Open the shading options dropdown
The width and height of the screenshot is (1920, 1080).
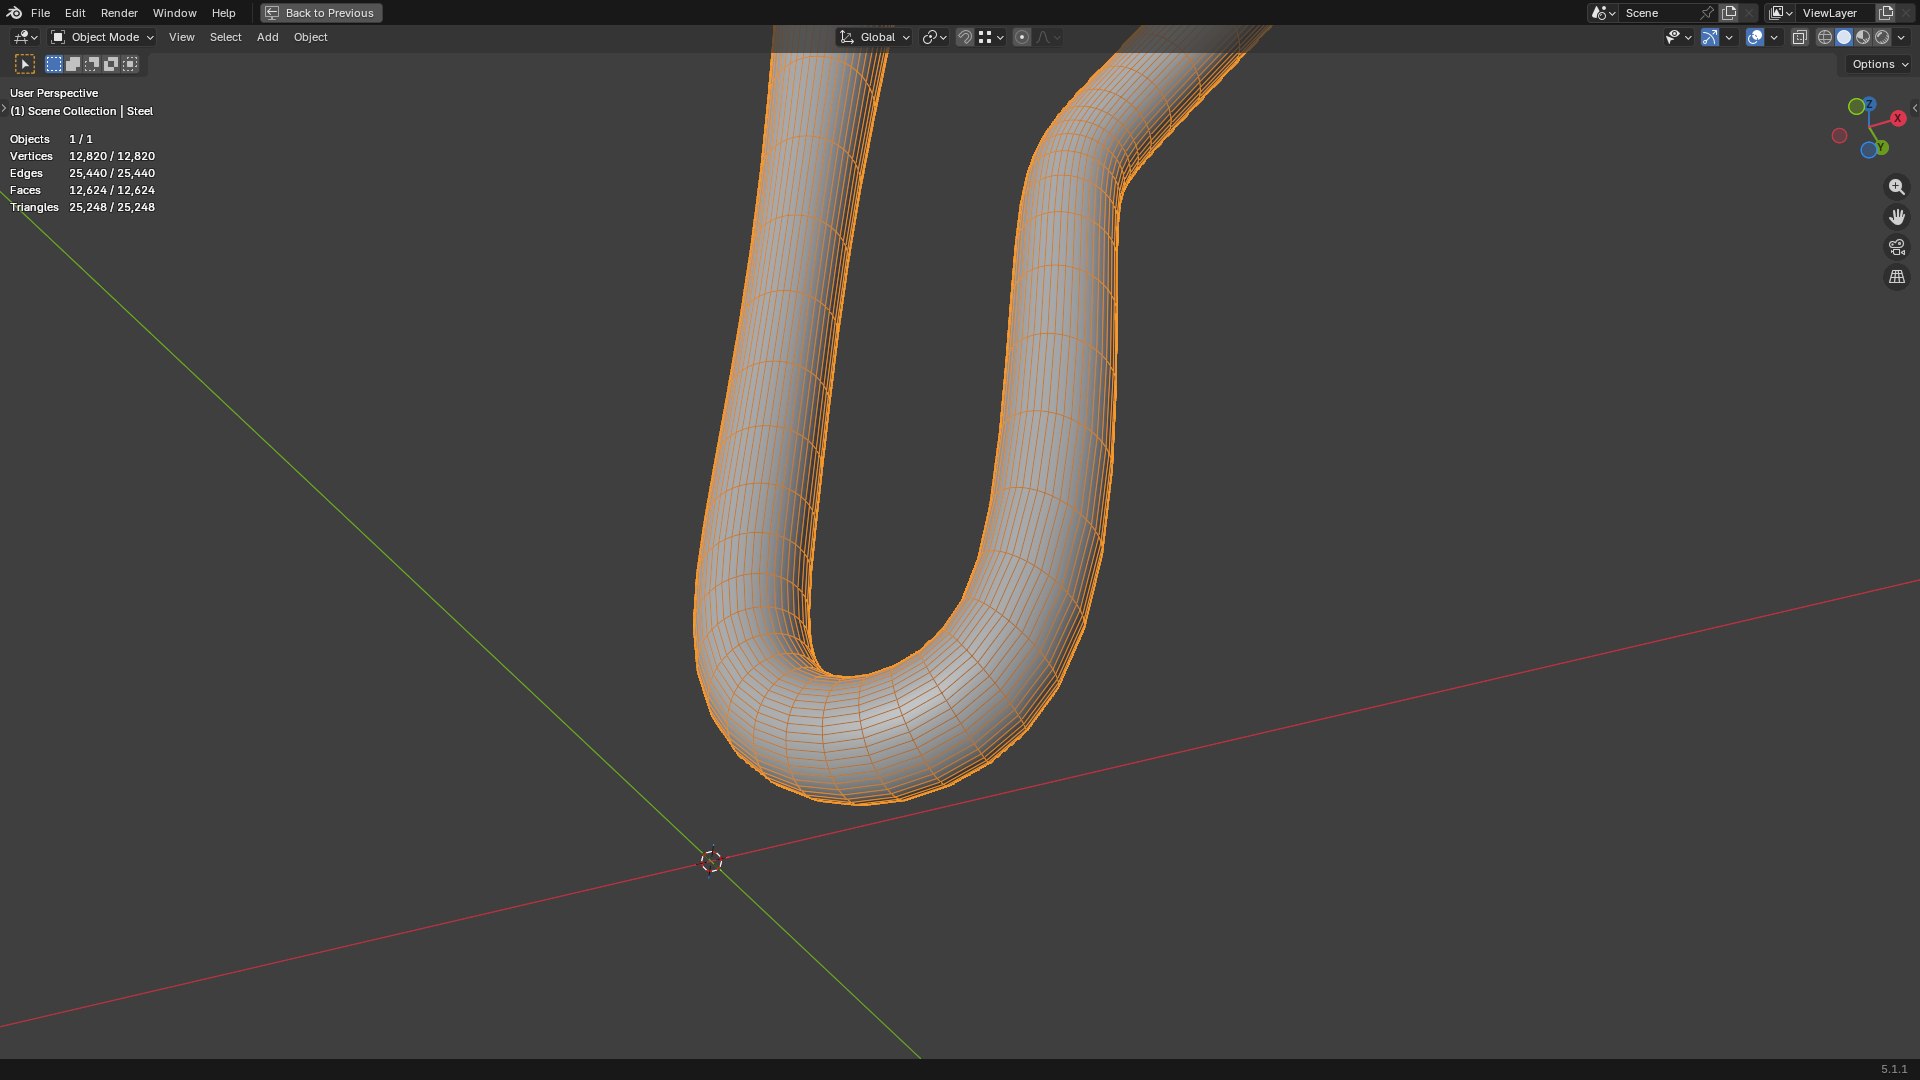coord(1901,37)
